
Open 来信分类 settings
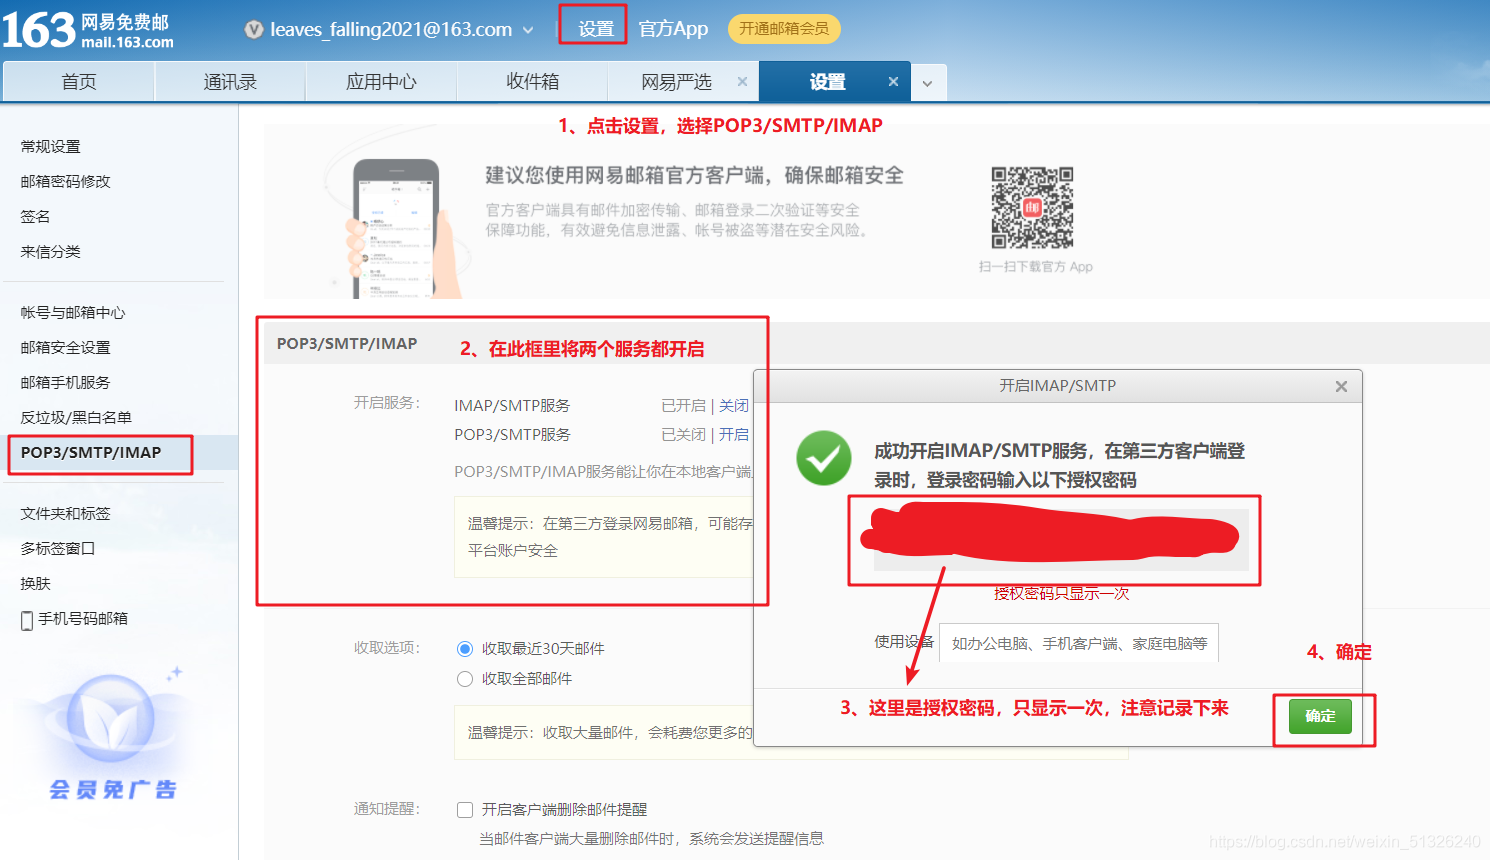coord(51,252)
